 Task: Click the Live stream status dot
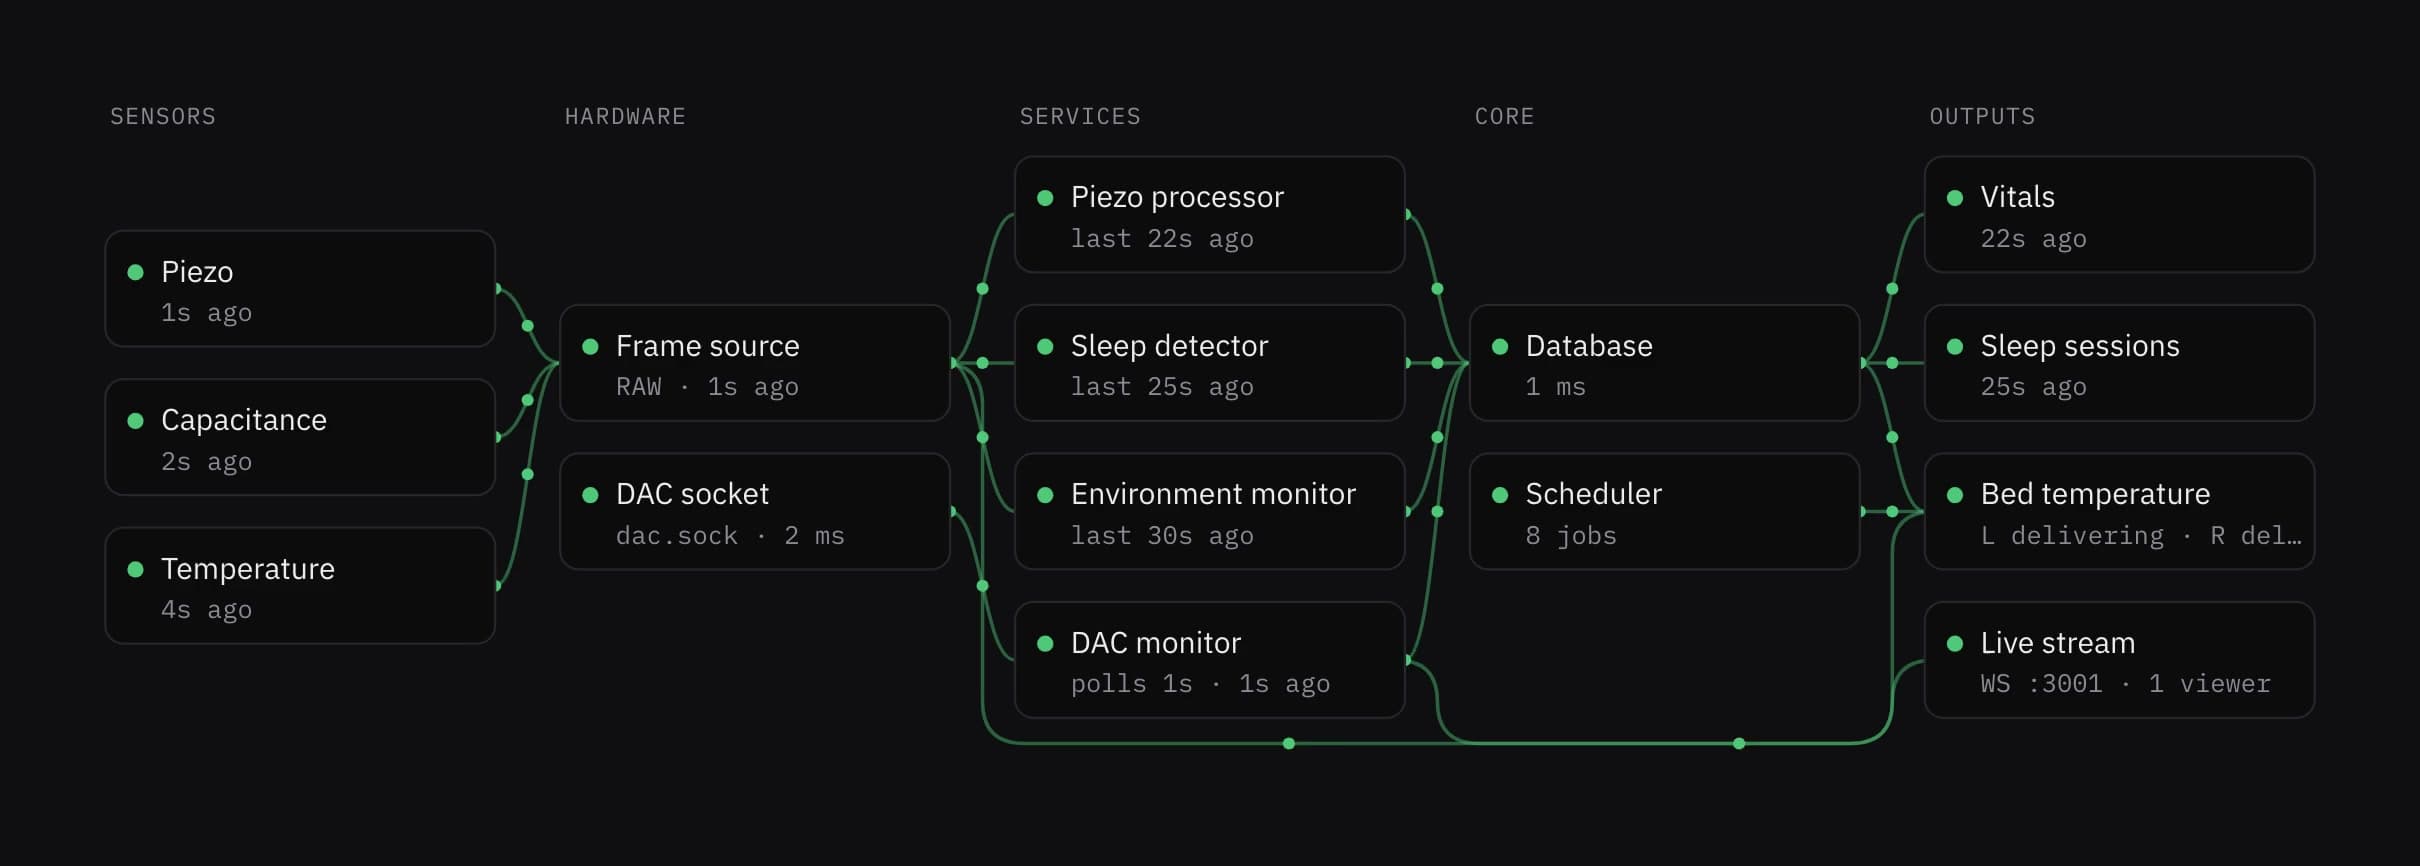click(x=1956, y=643)
